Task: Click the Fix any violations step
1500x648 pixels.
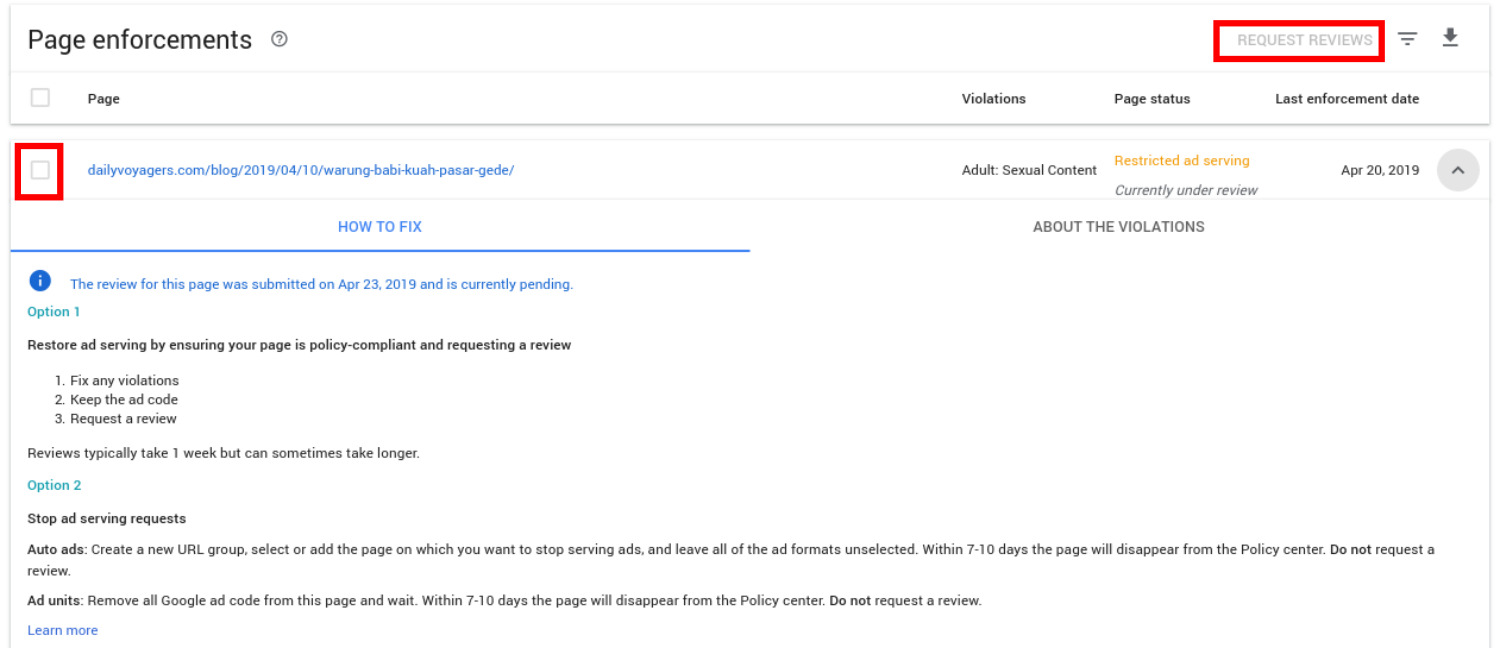Action: (x=124, y=381)
